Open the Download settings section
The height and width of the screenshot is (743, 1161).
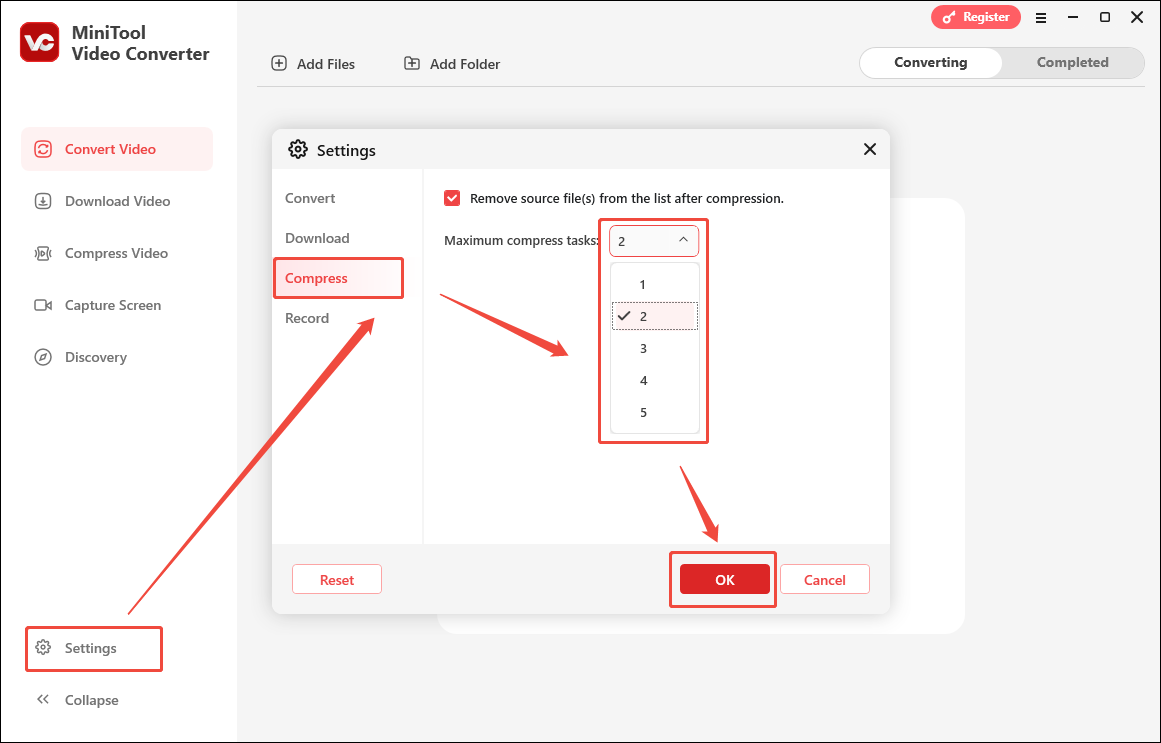[x=317, y=238]
